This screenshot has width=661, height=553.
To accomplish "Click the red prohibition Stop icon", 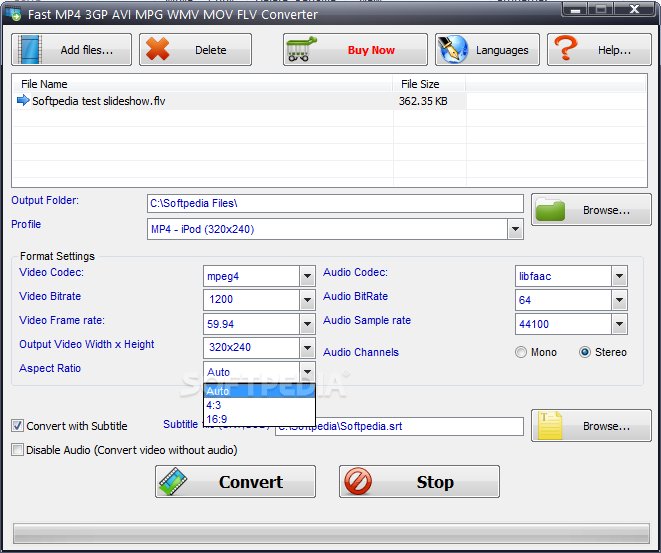I will tap(358, 481).
